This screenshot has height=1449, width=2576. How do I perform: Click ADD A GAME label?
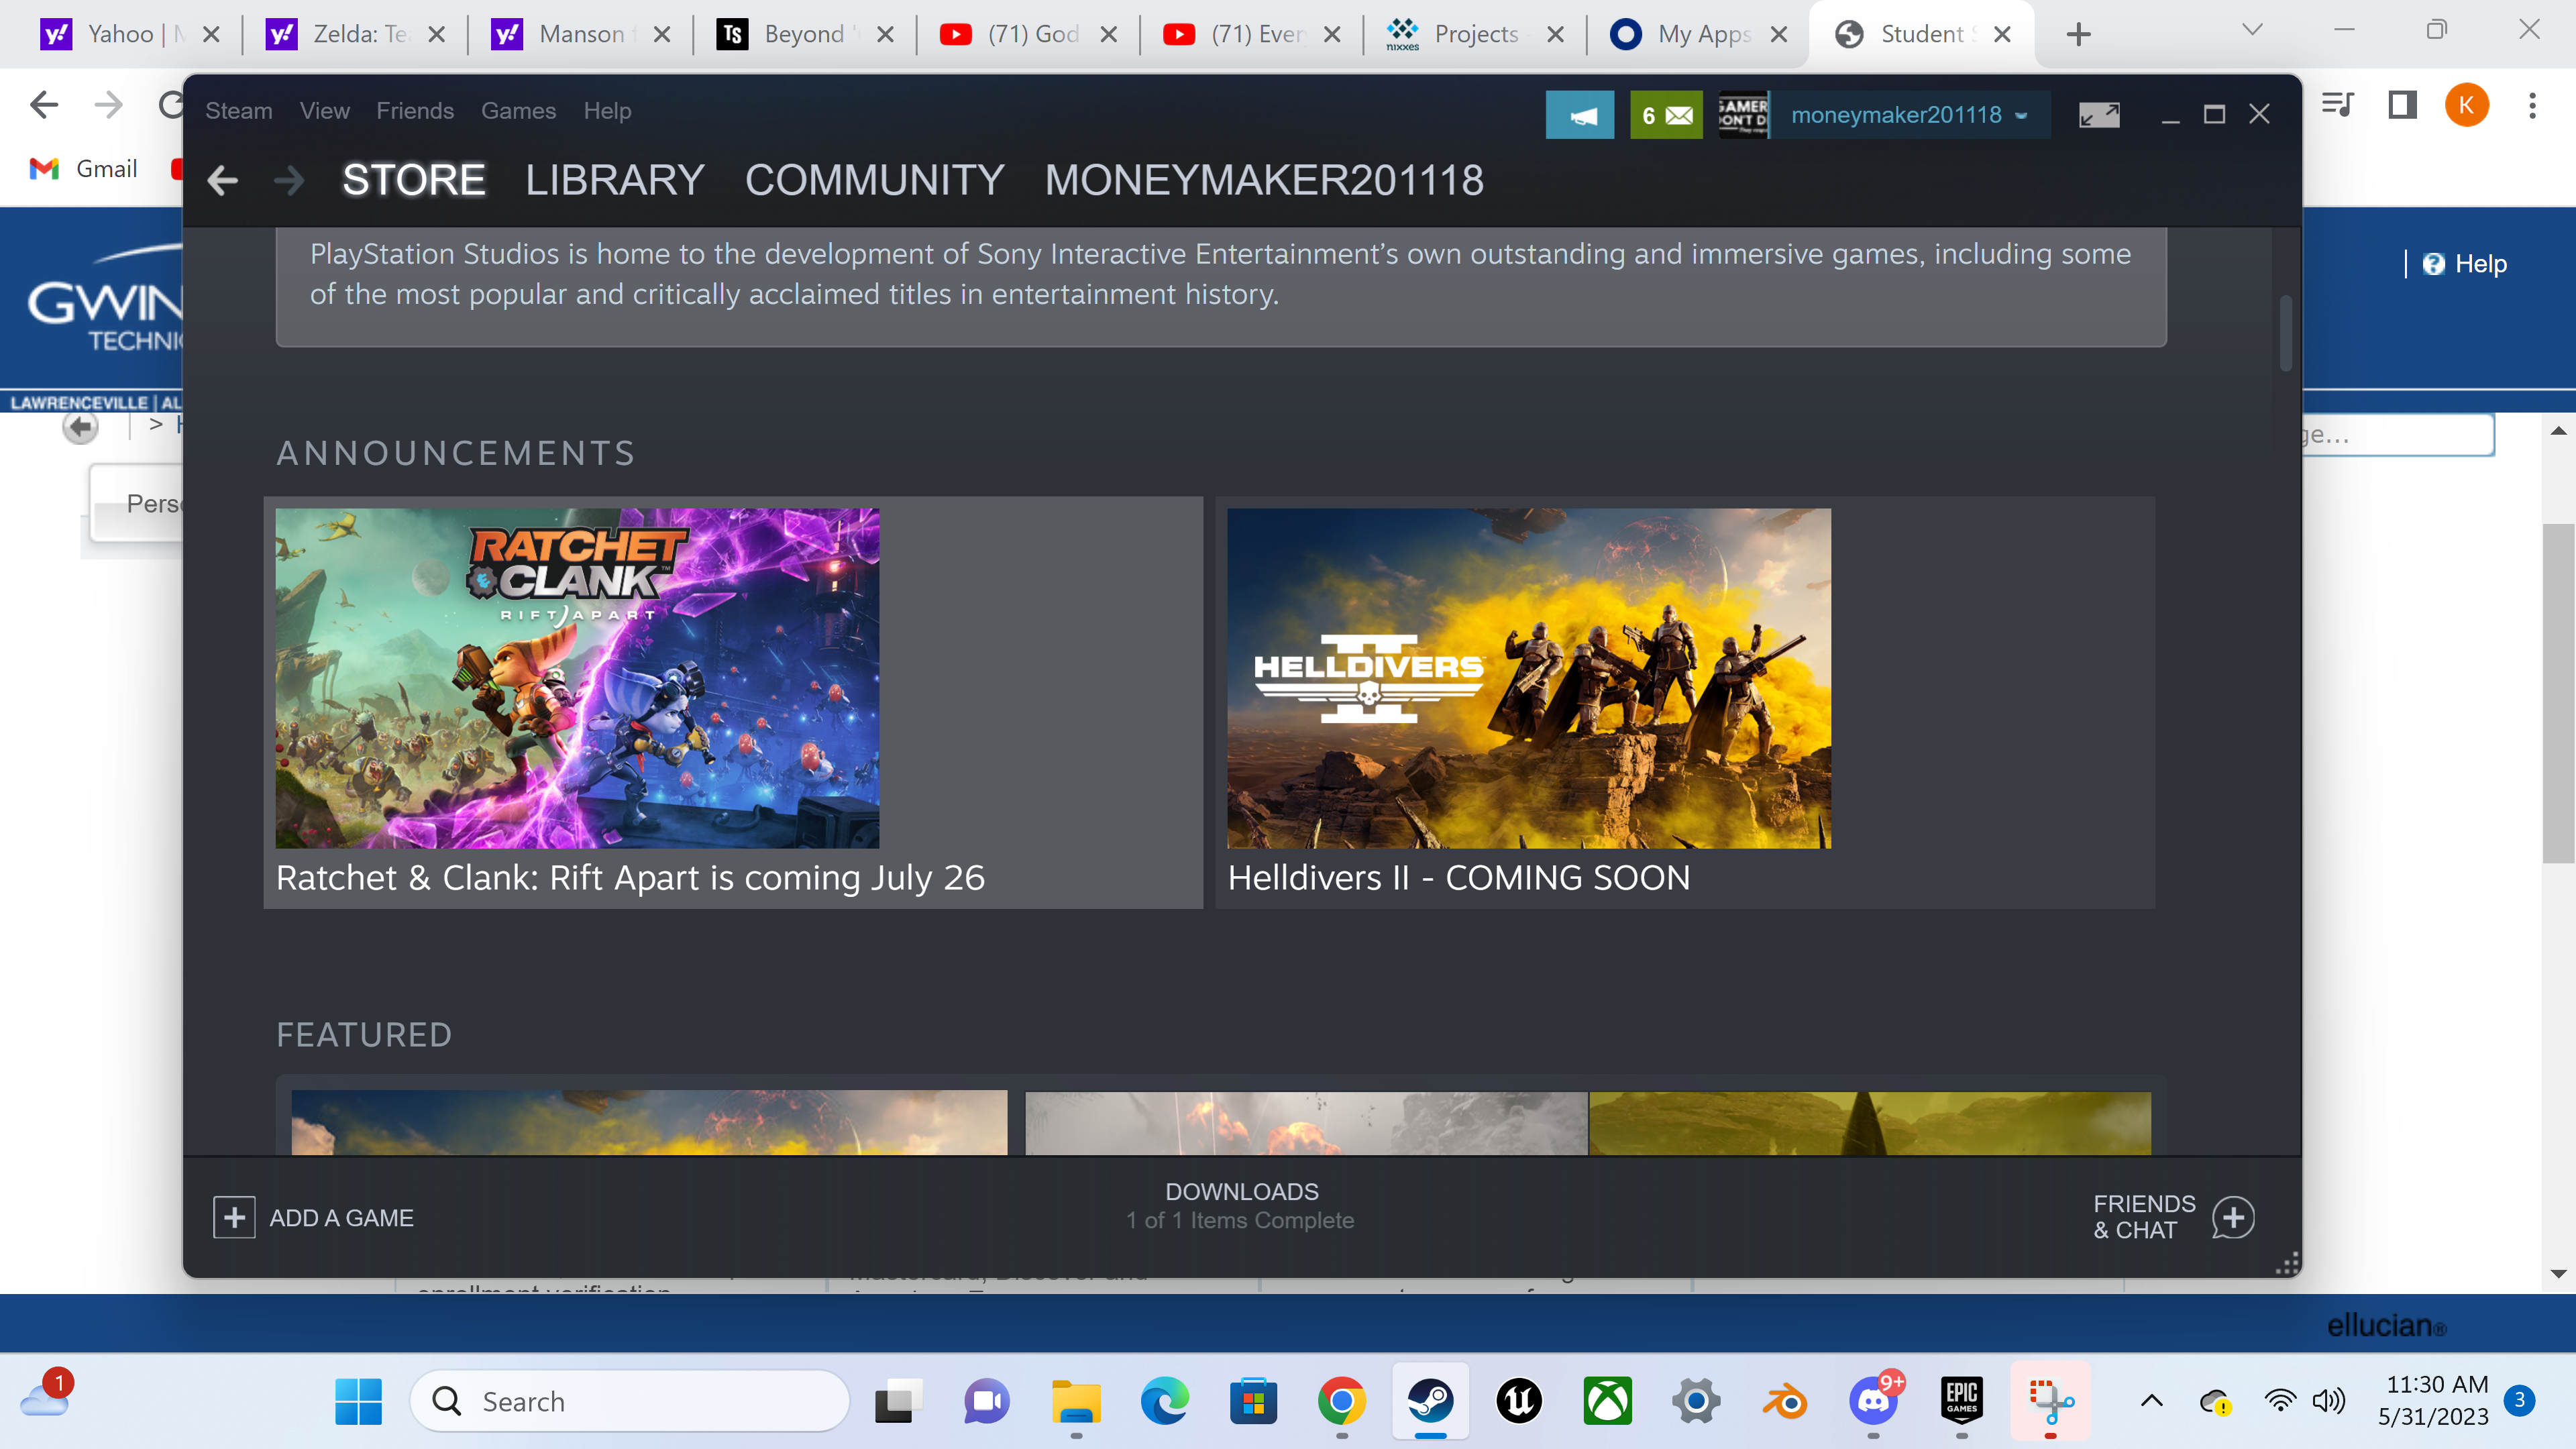pos(341,1218)
